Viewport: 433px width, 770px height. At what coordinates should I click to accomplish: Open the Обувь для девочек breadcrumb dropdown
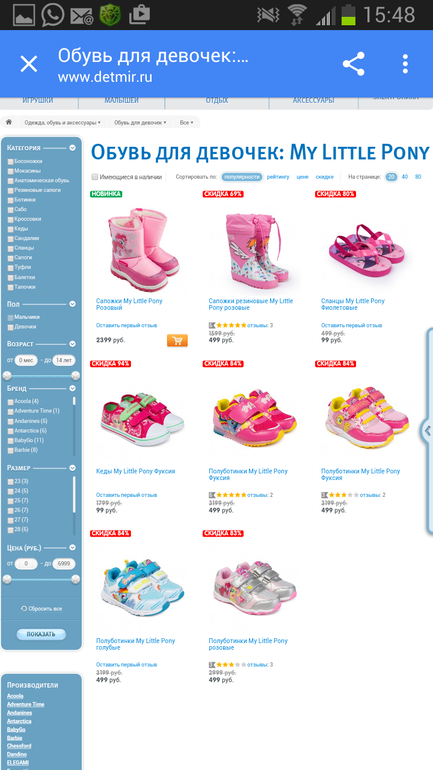tap(140, 122)
